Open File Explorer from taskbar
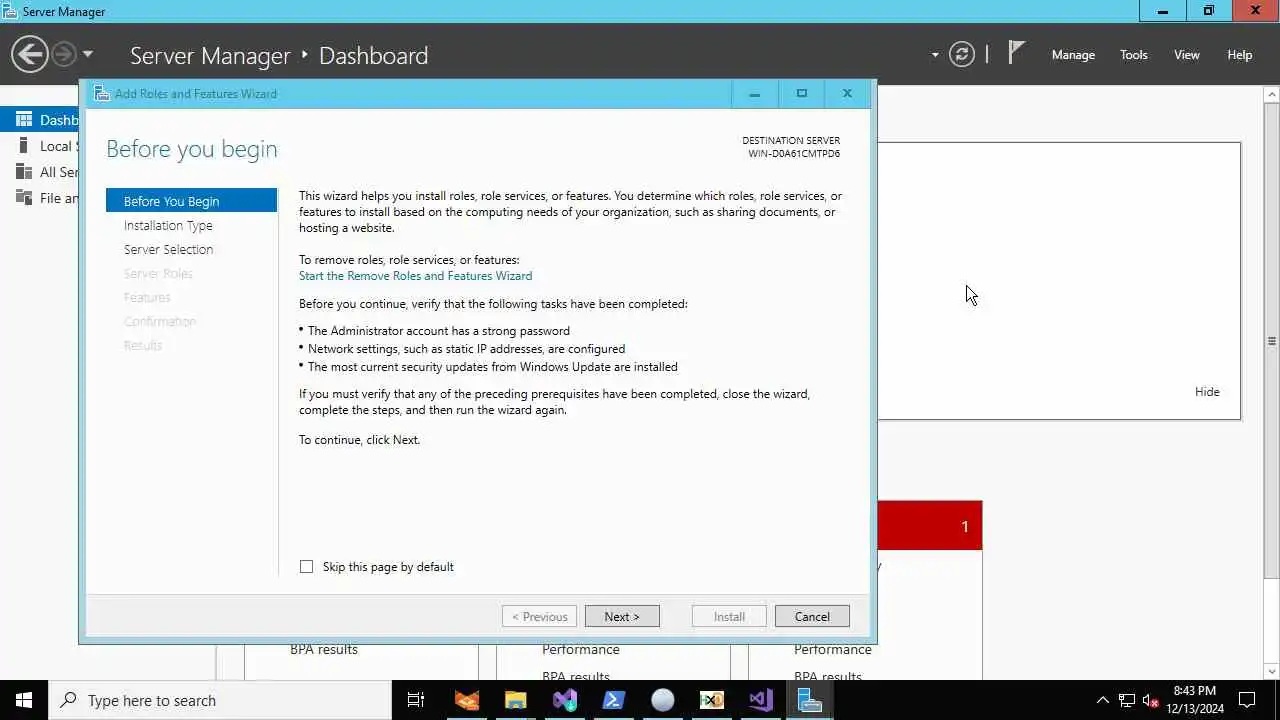 (x=515, y=700)
